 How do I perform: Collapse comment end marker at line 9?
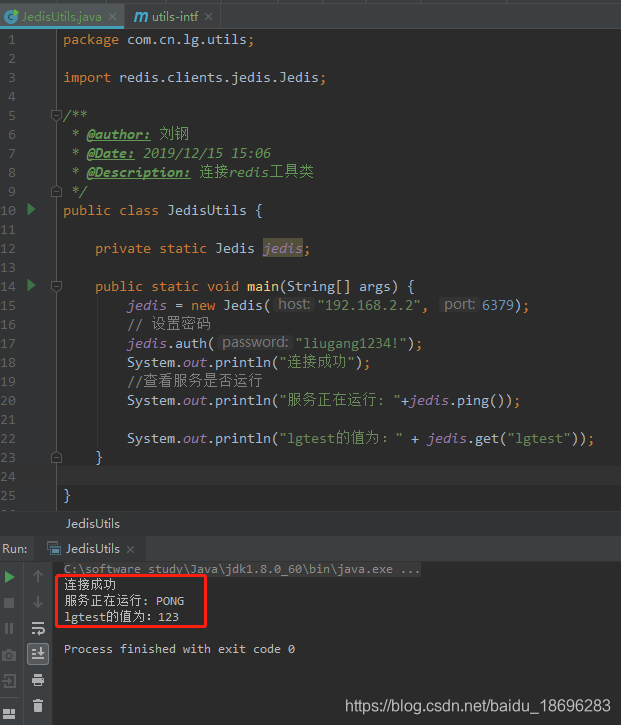point(56,191)
